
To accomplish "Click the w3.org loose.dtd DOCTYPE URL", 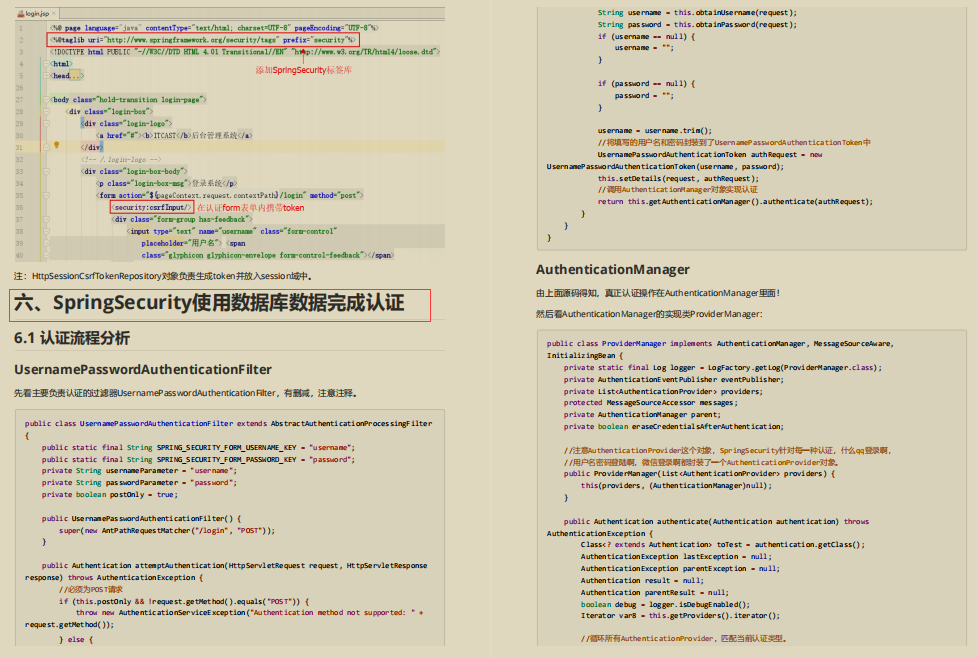I will point(364,52).
